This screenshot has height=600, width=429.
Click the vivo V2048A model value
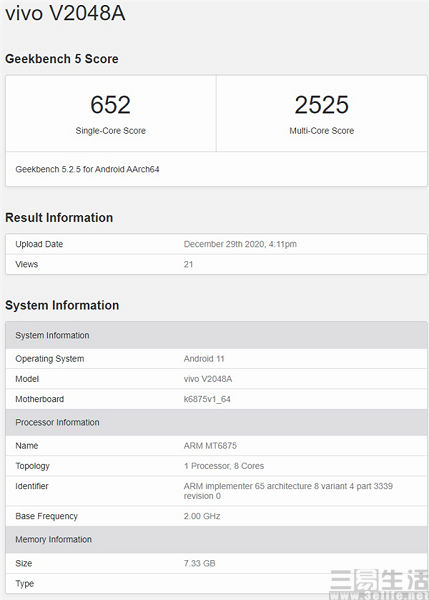pos(208,379)
